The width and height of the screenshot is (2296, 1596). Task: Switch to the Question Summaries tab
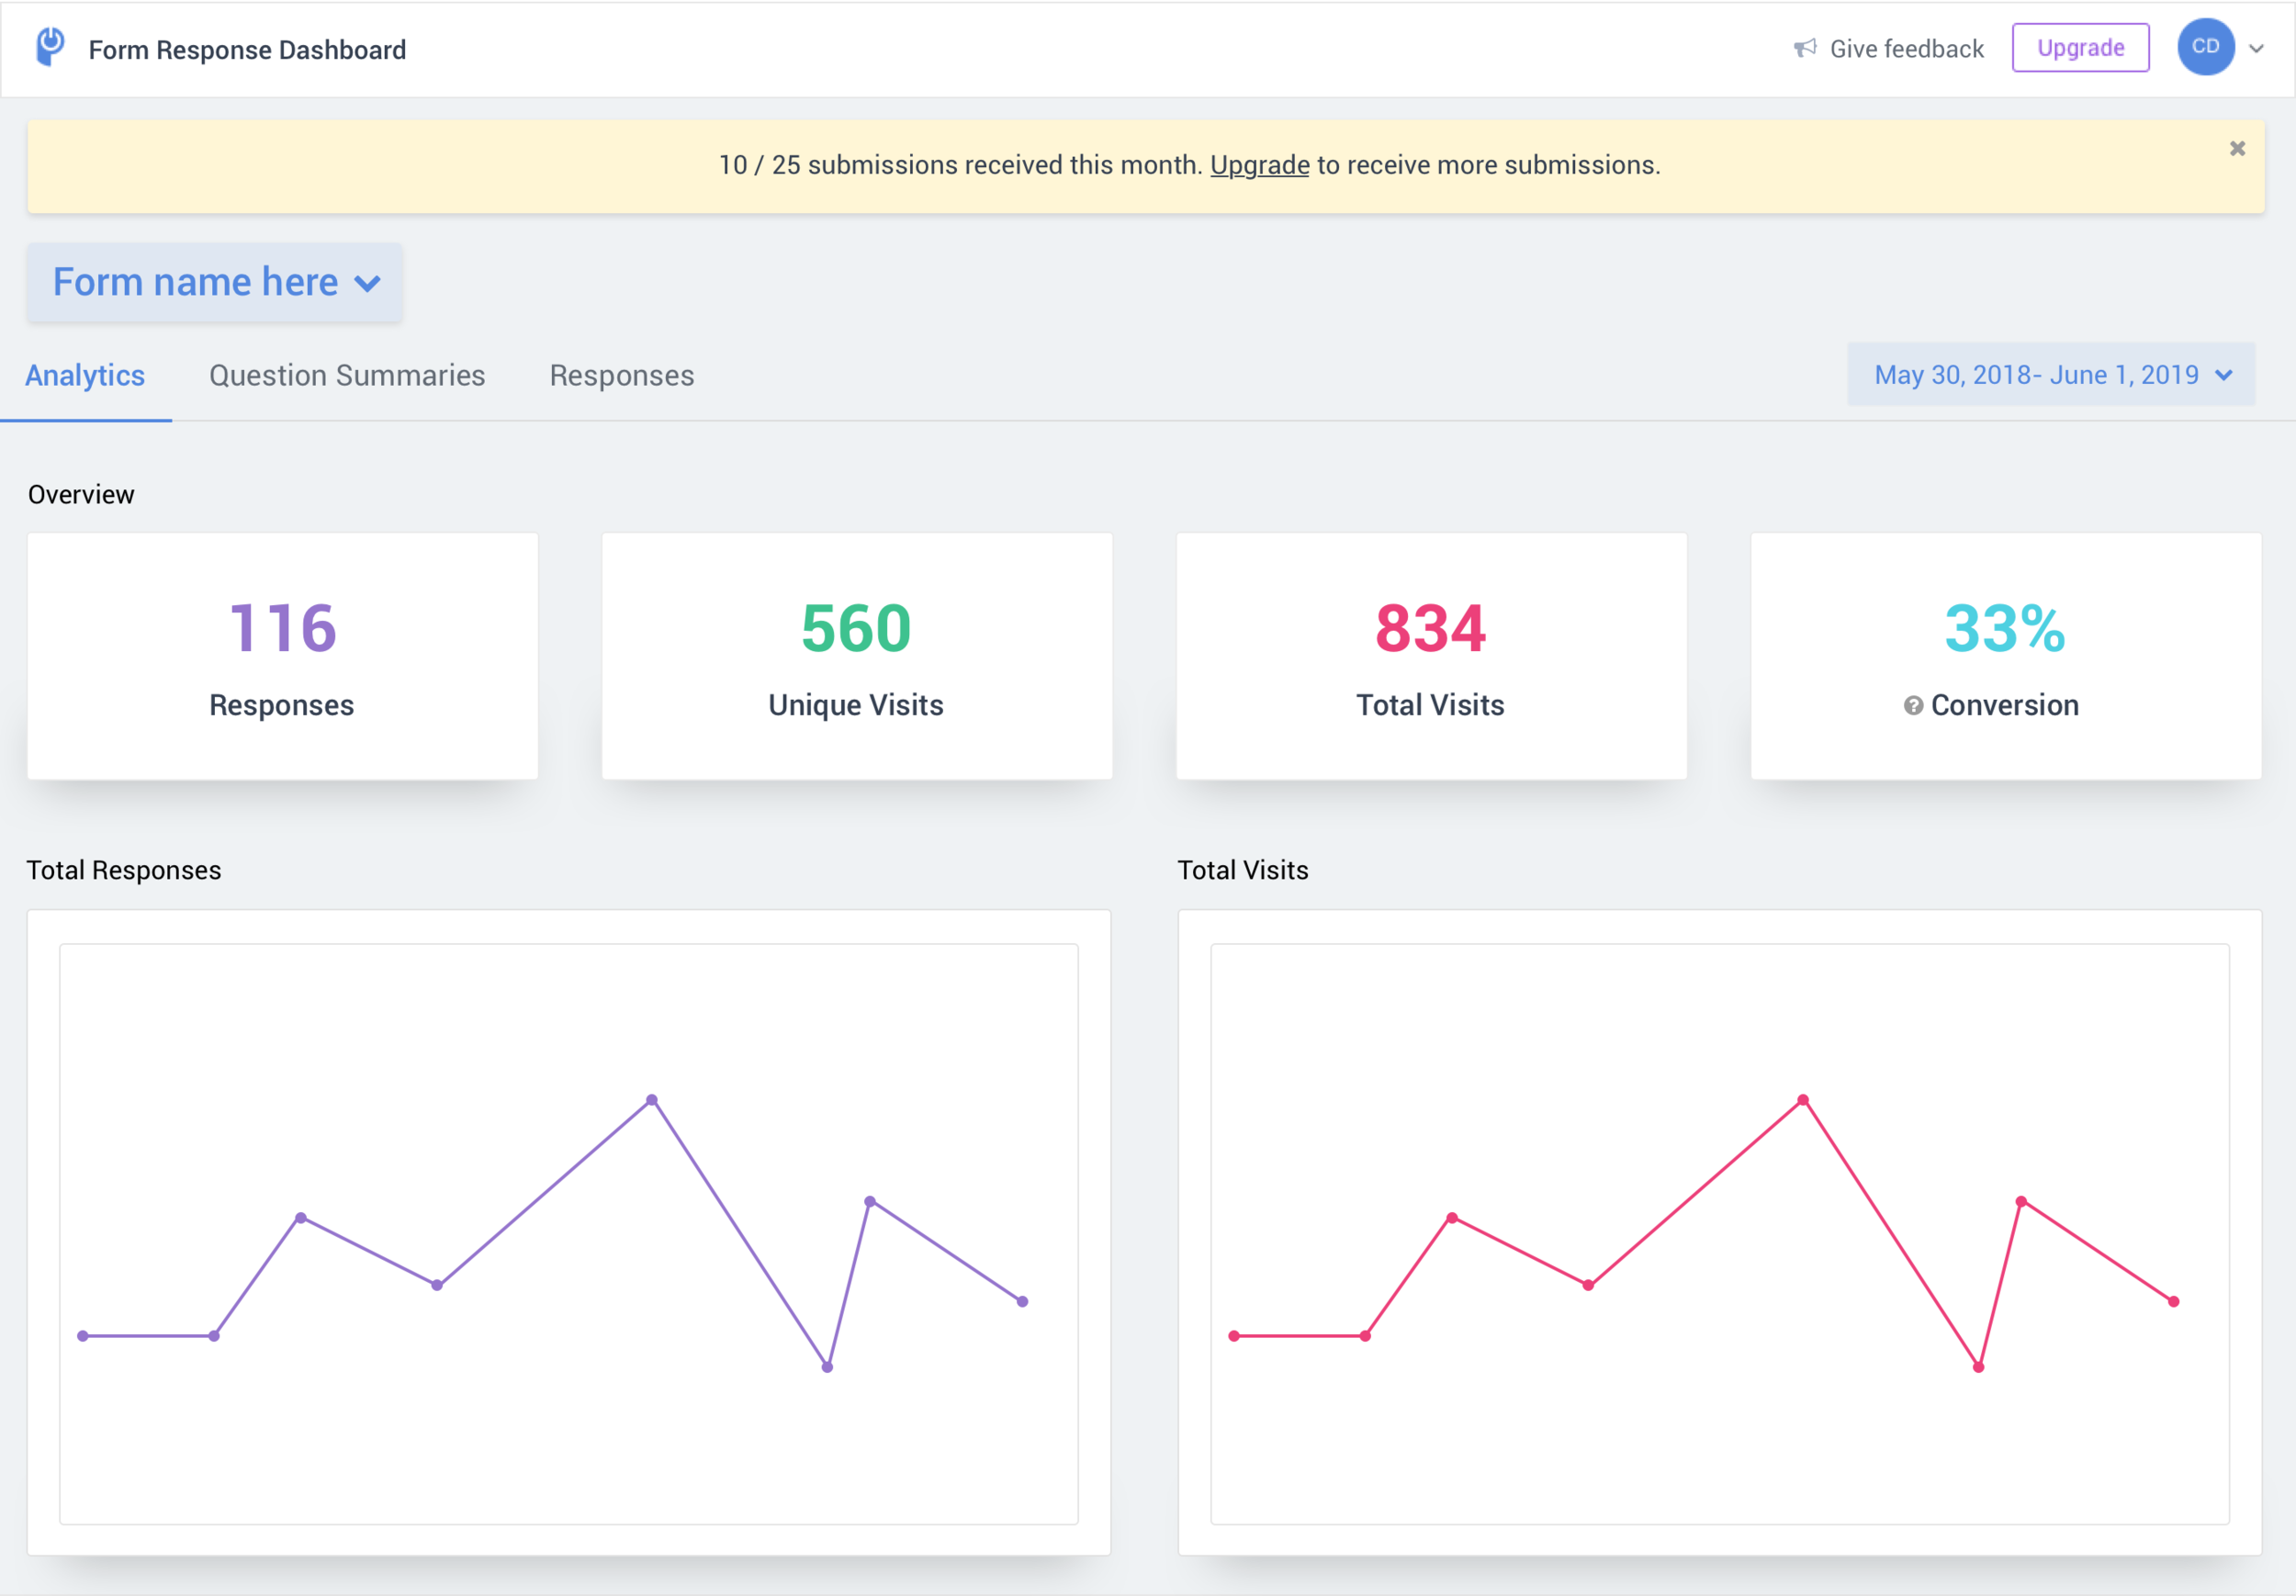click(346, 376)
